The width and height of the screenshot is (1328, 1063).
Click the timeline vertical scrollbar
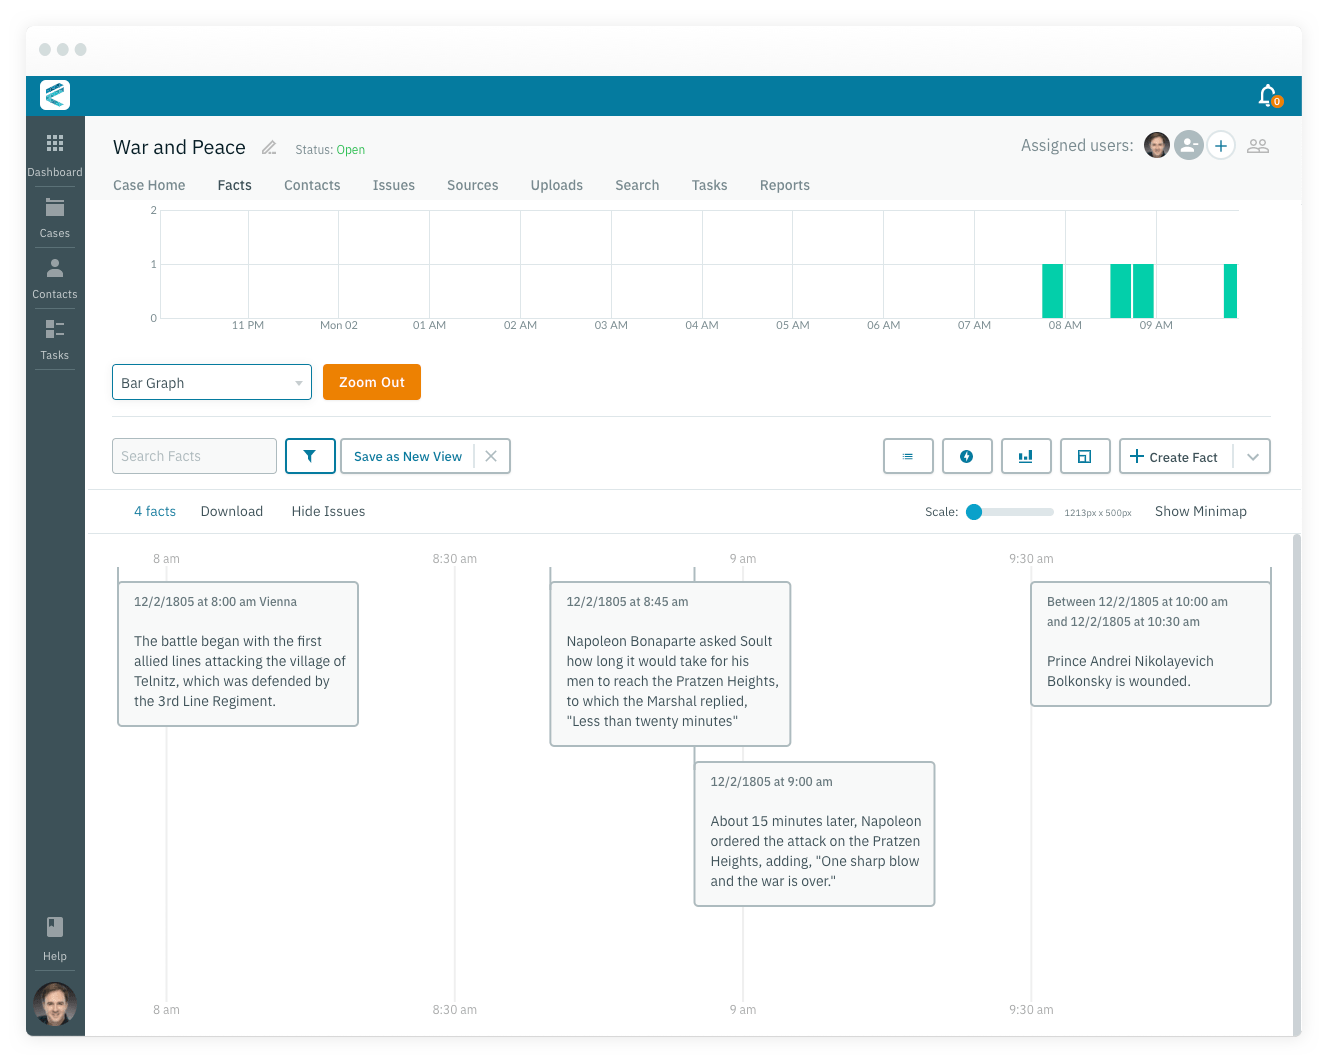[x=1297, y=784]
